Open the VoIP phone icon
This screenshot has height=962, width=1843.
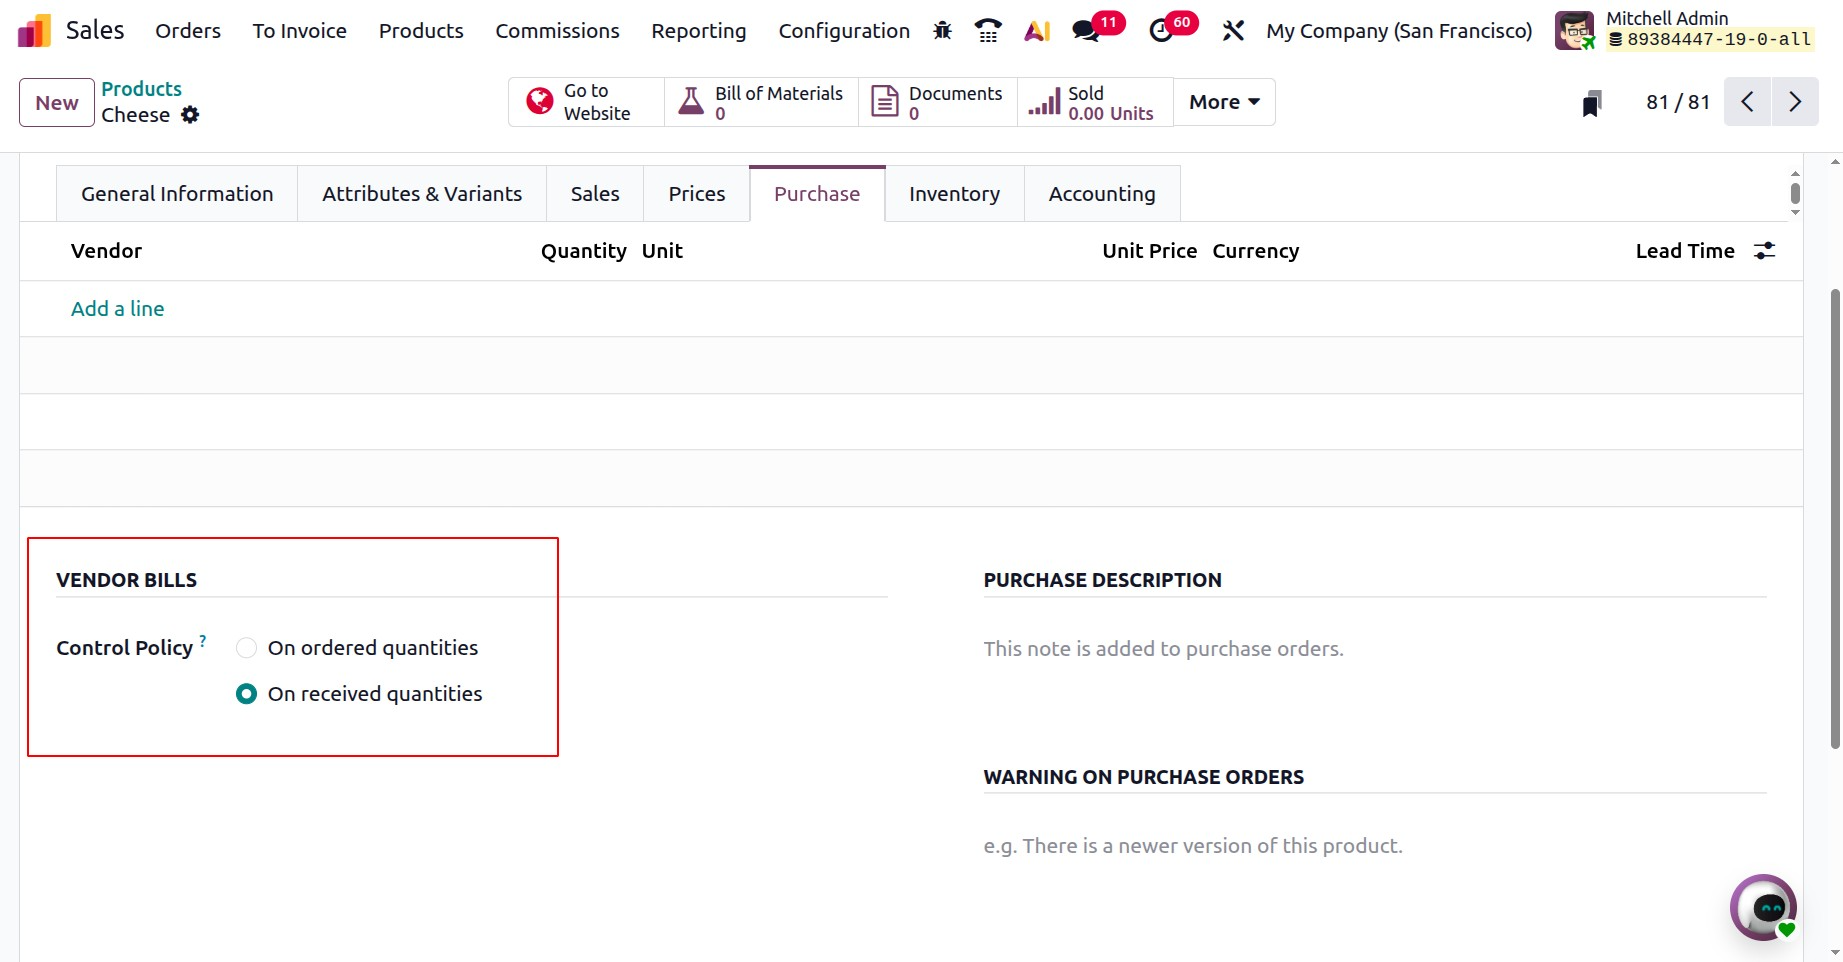pos(988,31)
